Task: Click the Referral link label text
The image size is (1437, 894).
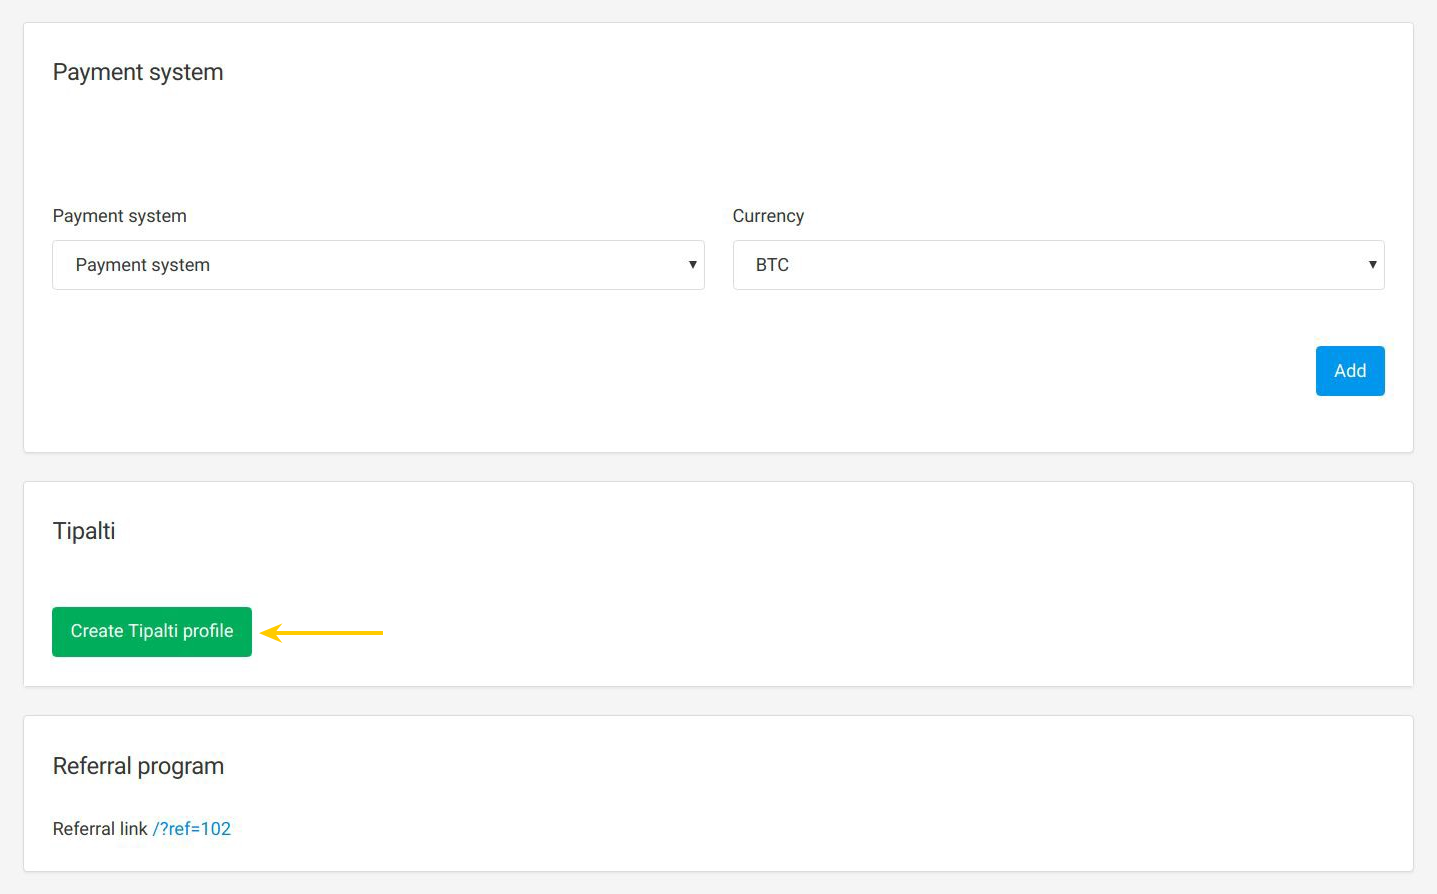Action: point(99,828)
